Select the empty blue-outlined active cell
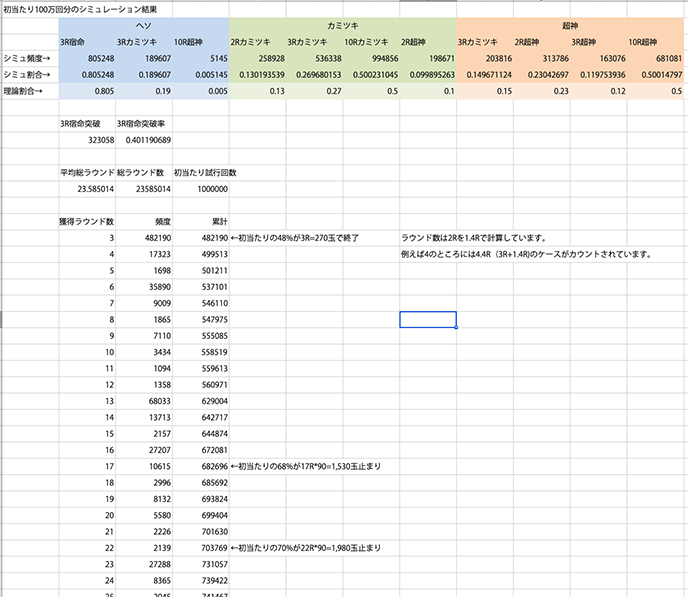This screenshot has width=688, height=597. coord(428,319)
